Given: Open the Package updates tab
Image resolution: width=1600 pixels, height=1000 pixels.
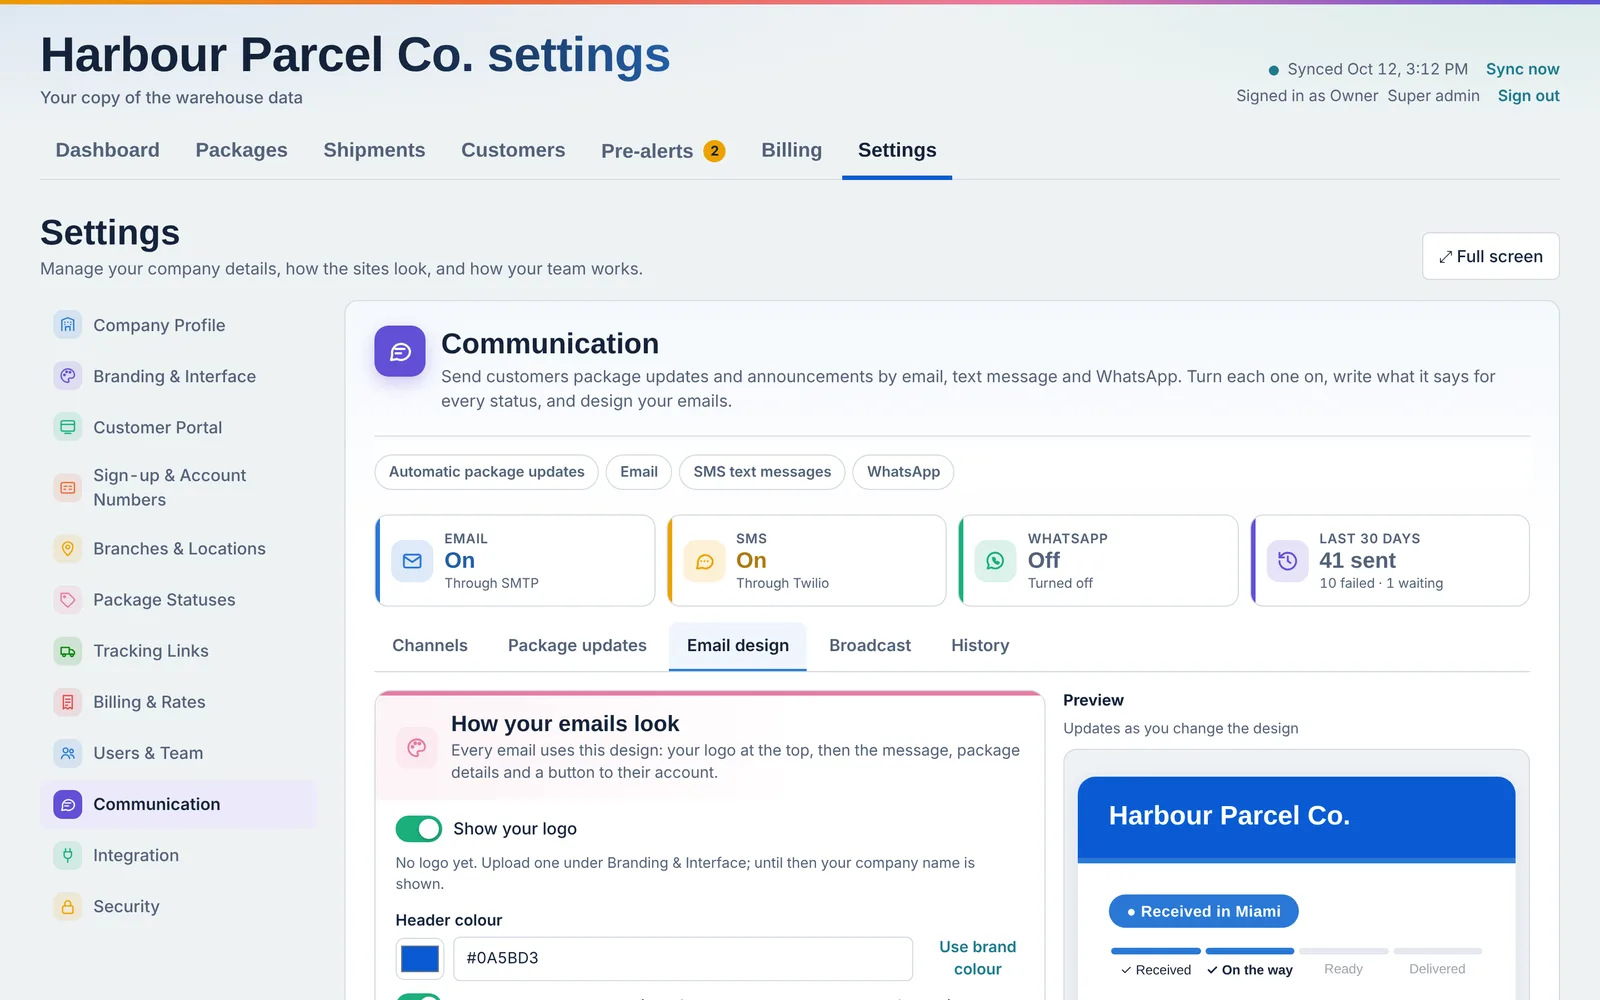Looking at the screenshot, I should click(x=577, y=646).
